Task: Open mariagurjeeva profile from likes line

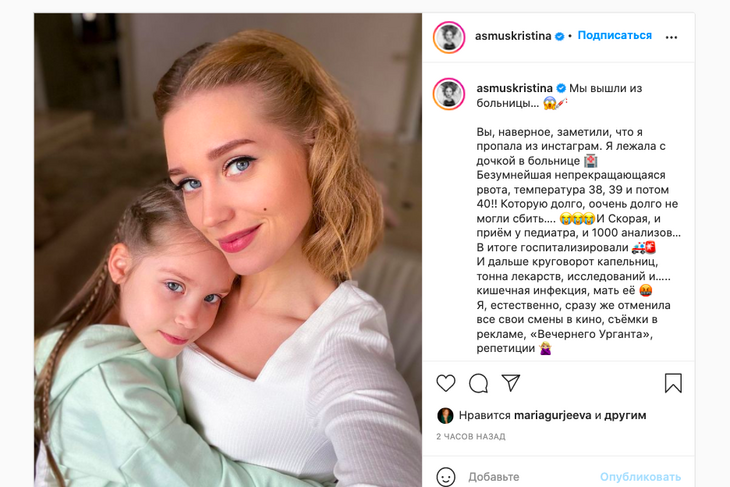Action: [553, 415]
